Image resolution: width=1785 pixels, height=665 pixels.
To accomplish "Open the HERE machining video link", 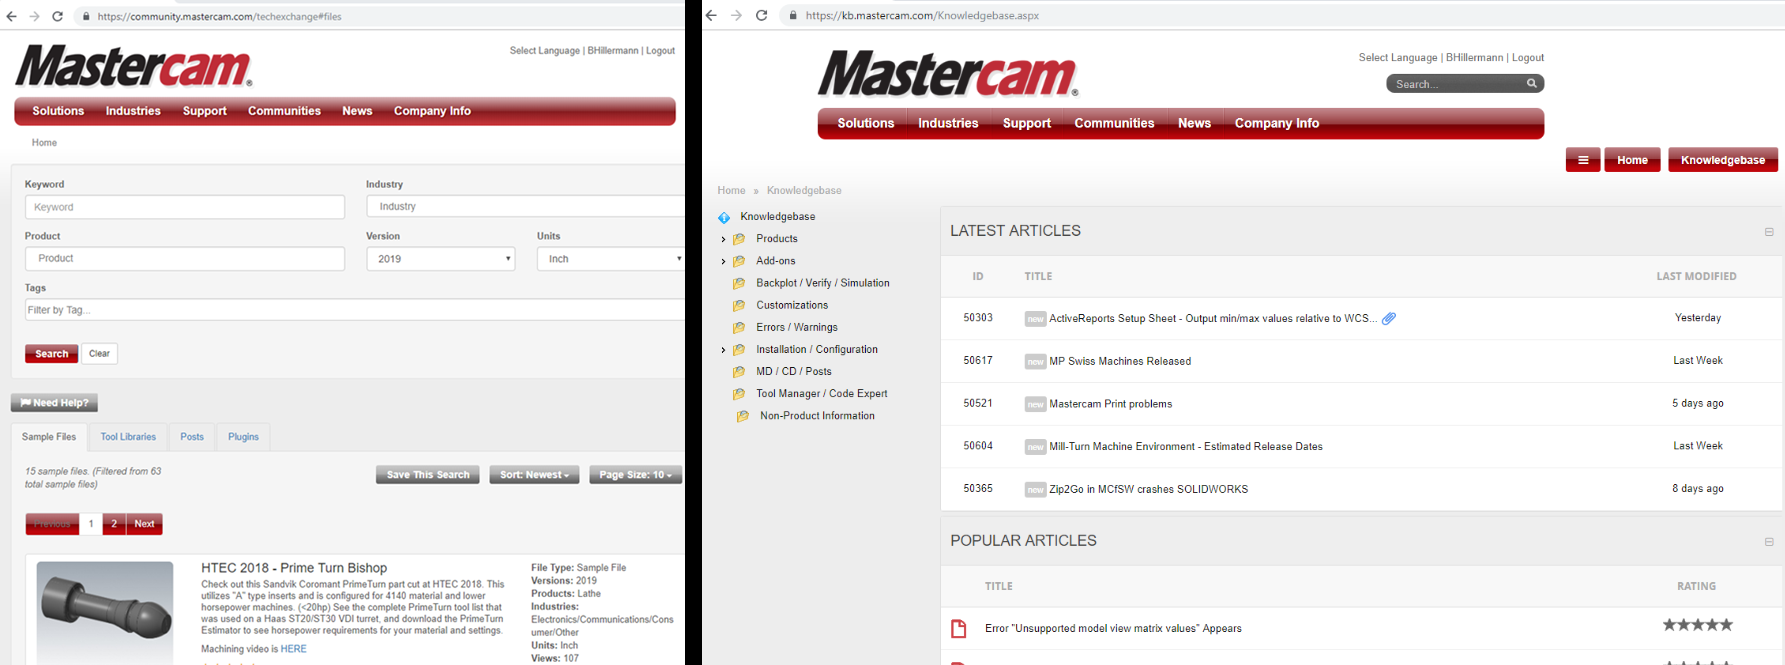I will click(x=294, y=649).
